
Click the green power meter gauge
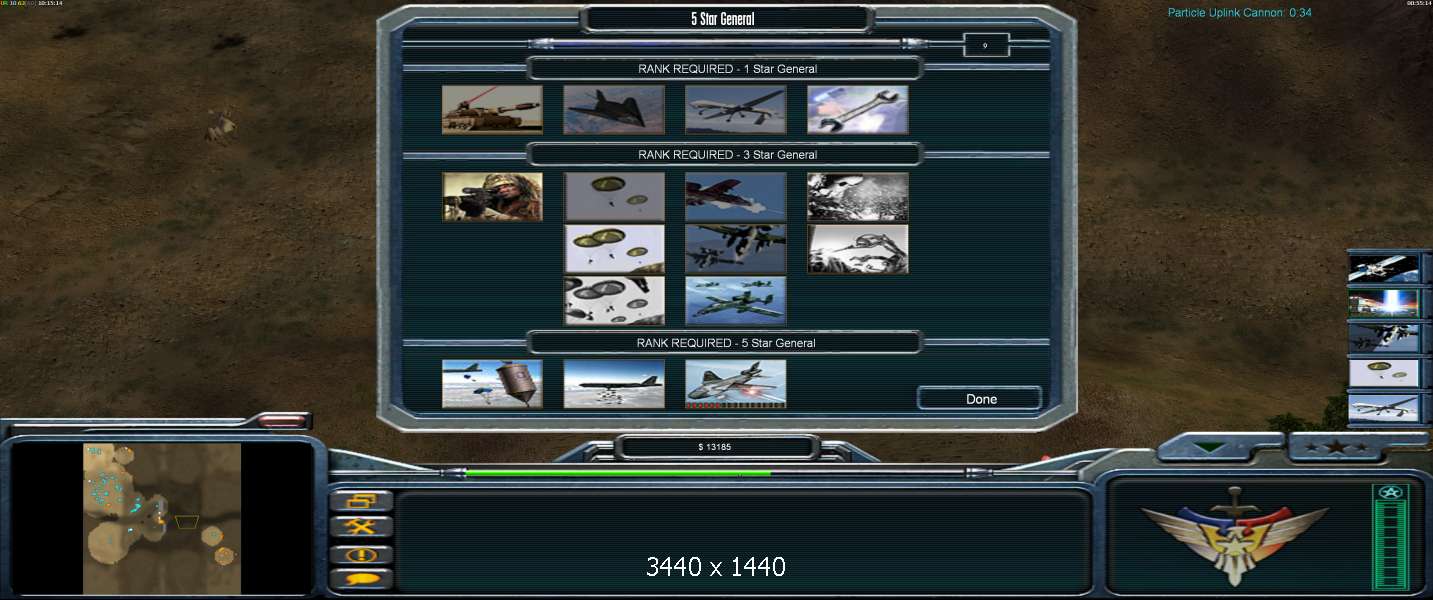coord(1391,537)
